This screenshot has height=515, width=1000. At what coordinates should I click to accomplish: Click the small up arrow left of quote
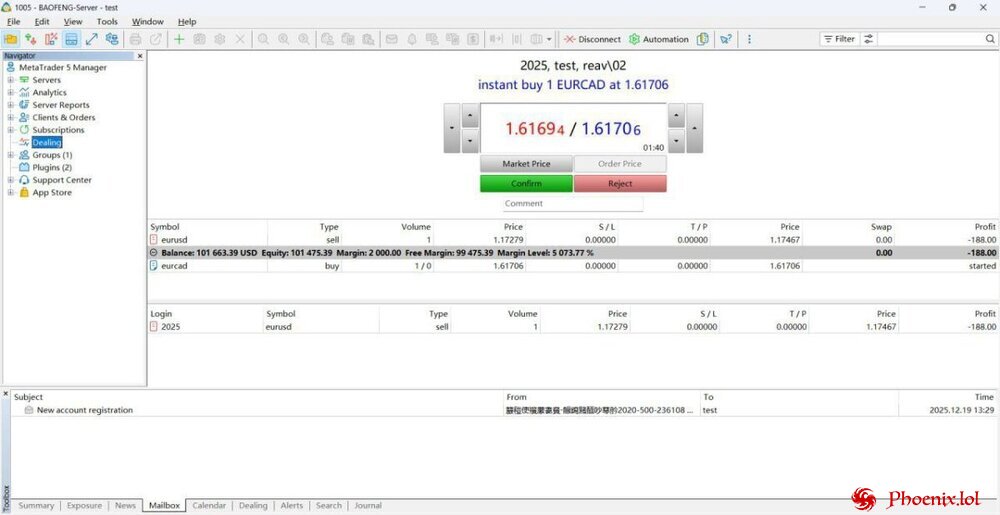point(470,115)
